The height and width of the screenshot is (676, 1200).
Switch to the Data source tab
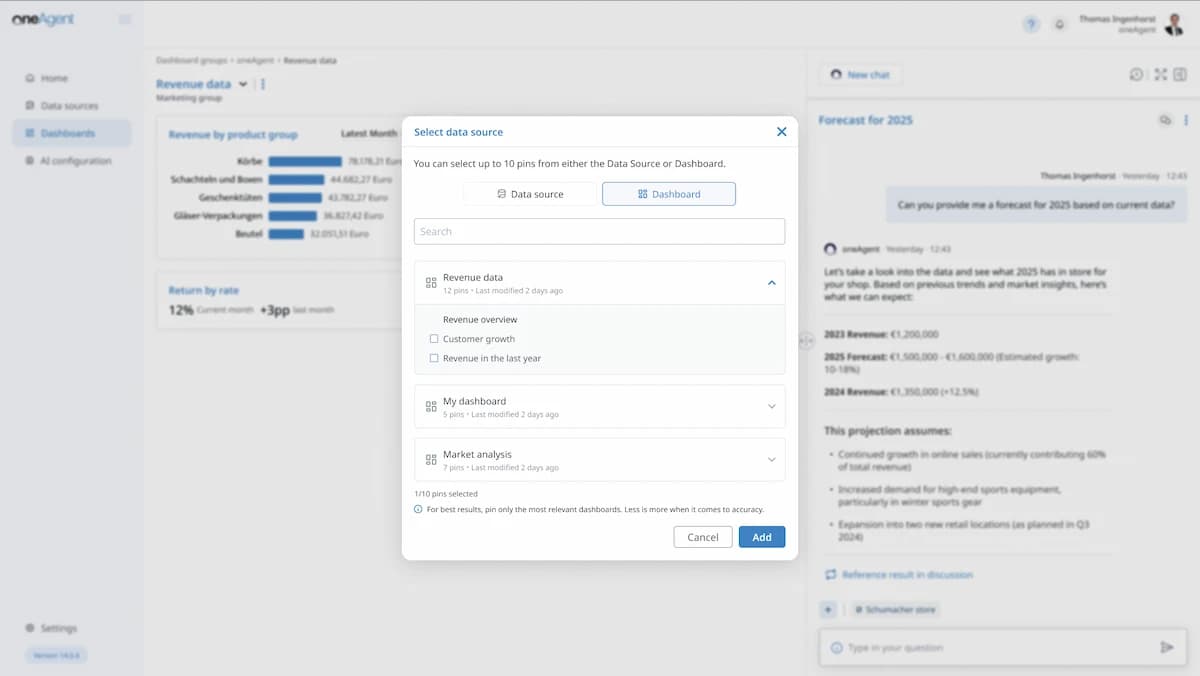[x=530, y=194]
